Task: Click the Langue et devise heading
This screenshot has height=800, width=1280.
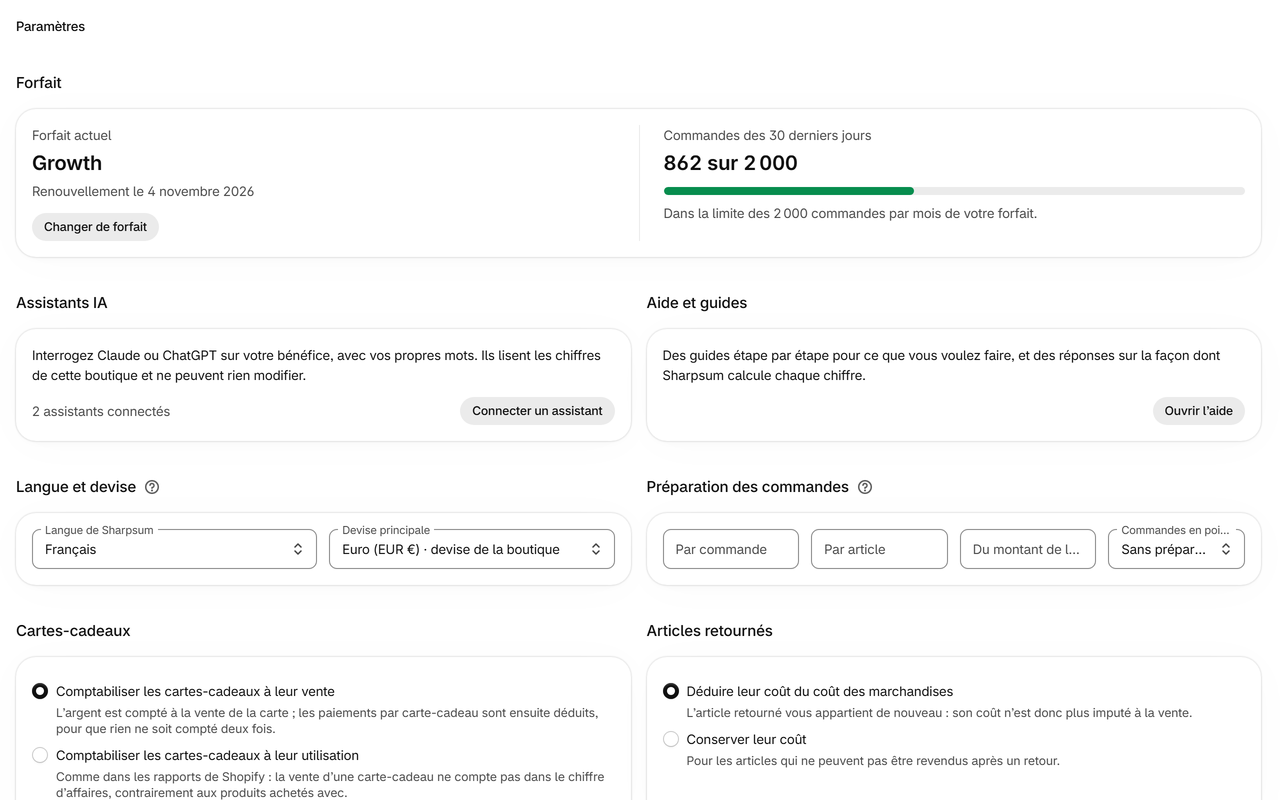Action: (76, 487)
